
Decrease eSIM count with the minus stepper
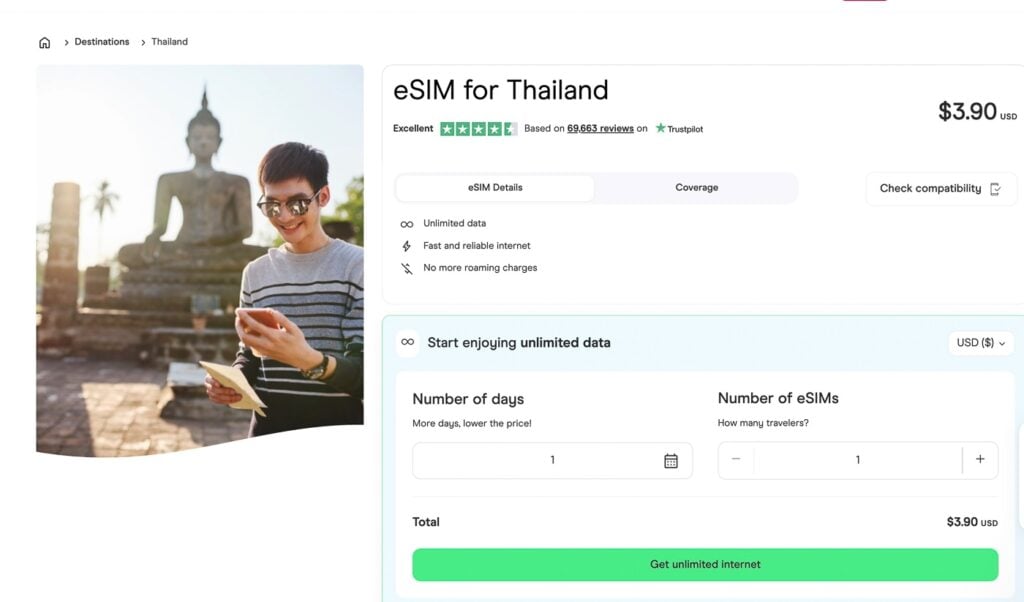735,459
